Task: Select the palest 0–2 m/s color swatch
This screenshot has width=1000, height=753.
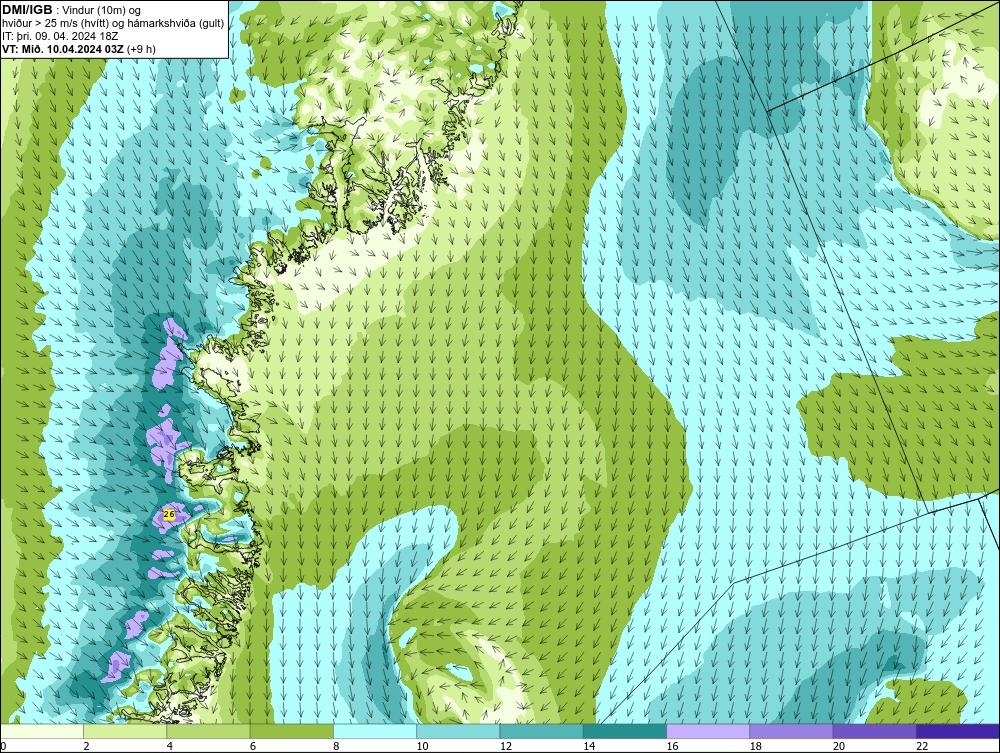Action: 41,731
